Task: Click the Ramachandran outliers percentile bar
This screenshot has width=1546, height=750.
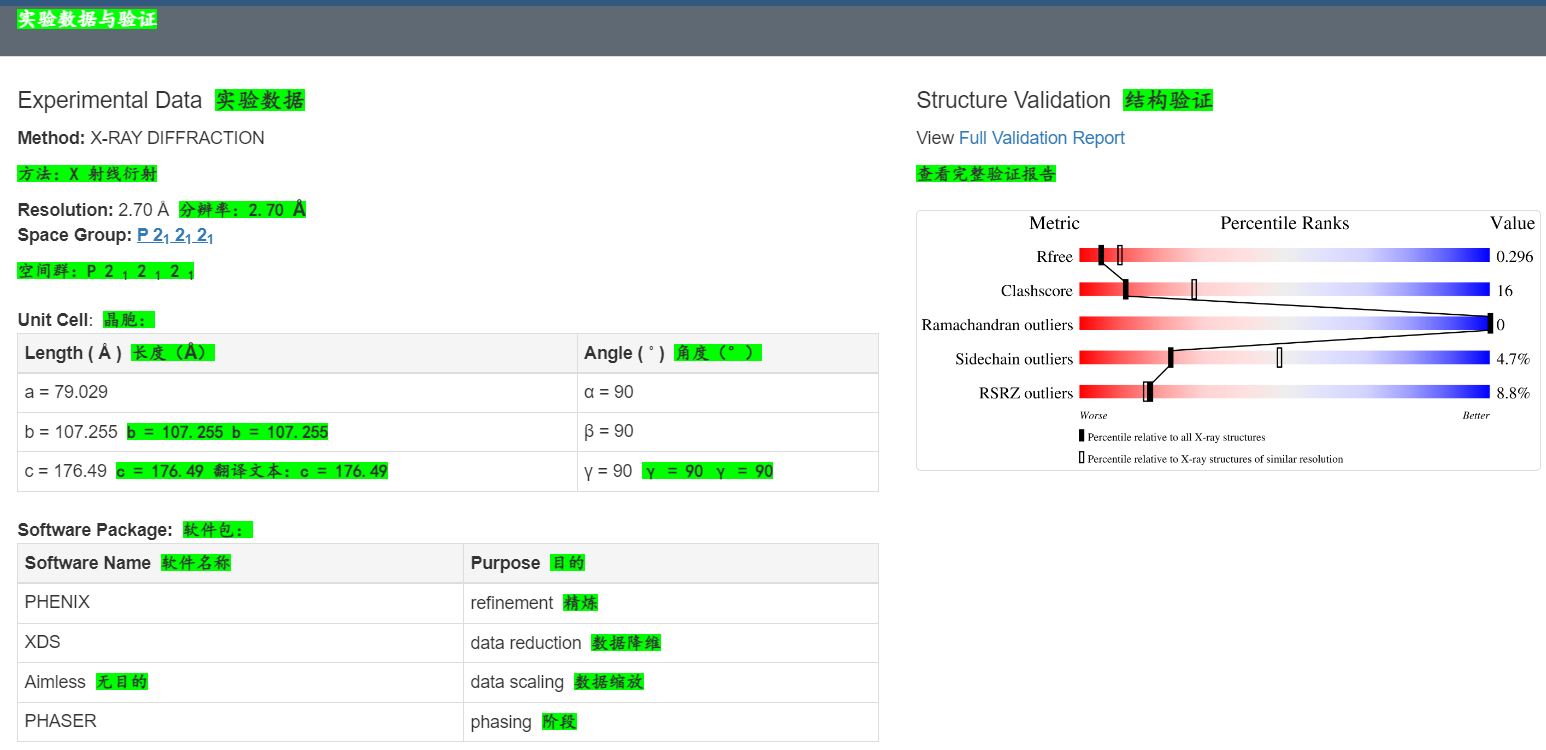Action: (1284, 324)
